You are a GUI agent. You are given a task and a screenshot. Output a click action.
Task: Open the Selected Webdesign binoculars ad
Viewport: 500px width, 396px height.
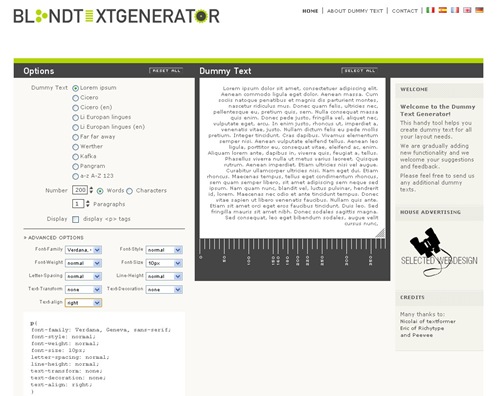[x=439, y=253]
